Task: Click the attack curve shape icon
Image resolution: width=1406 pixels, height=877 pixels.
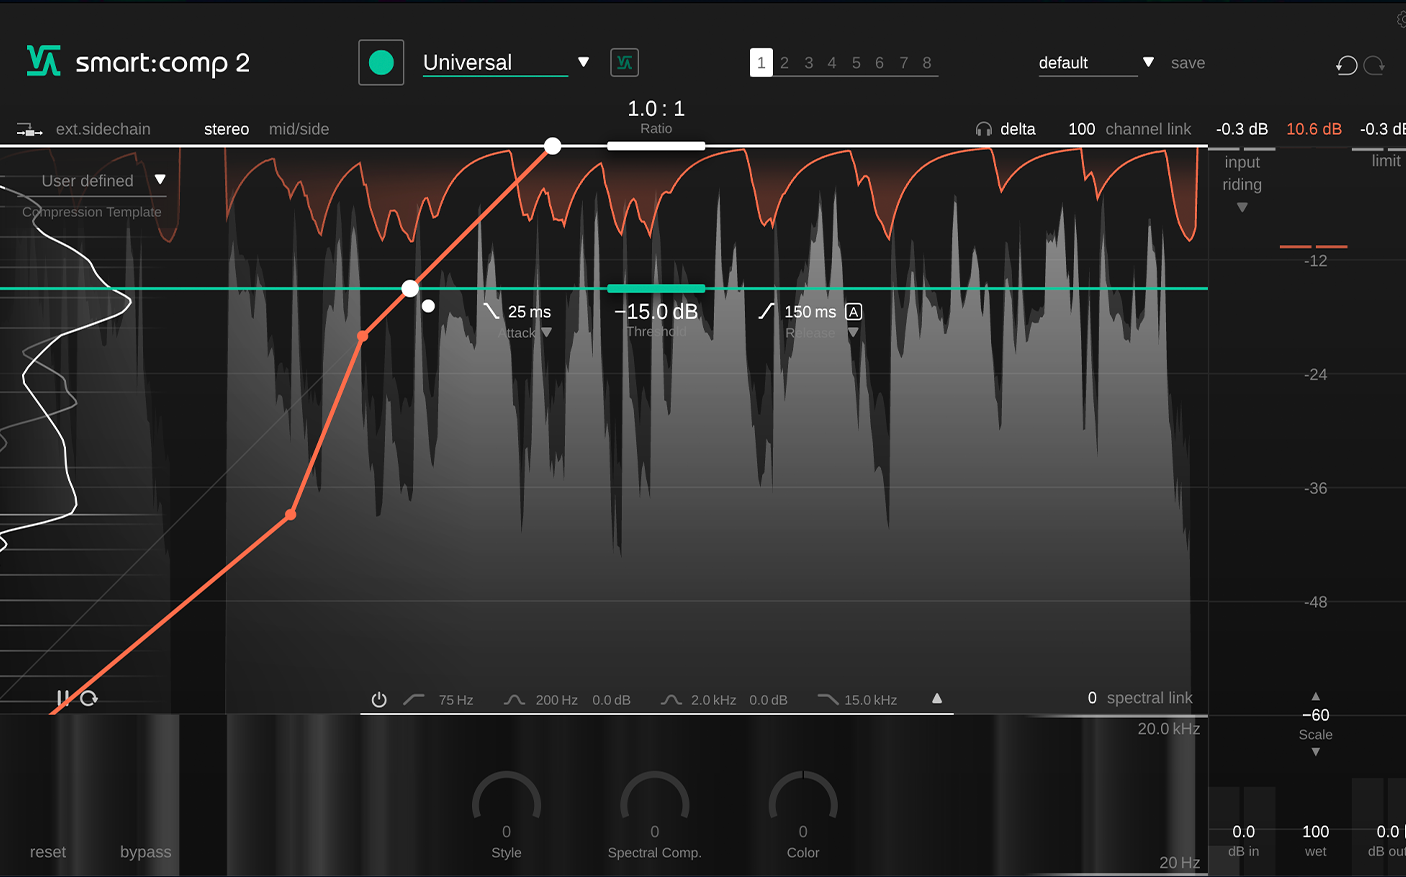Action: pos(491,311)
